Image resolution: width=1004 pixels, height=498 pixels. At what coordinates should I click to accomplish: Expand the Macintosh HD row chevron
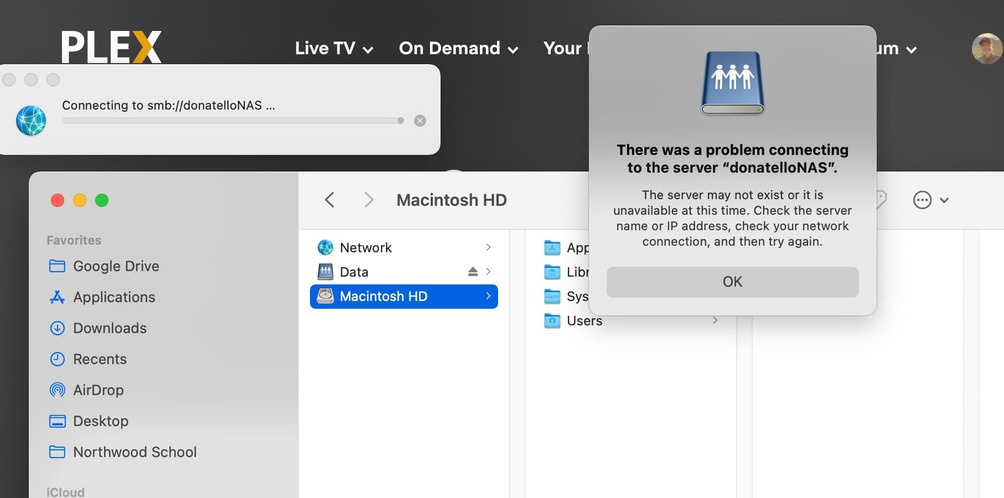click(x=489, y=296)
